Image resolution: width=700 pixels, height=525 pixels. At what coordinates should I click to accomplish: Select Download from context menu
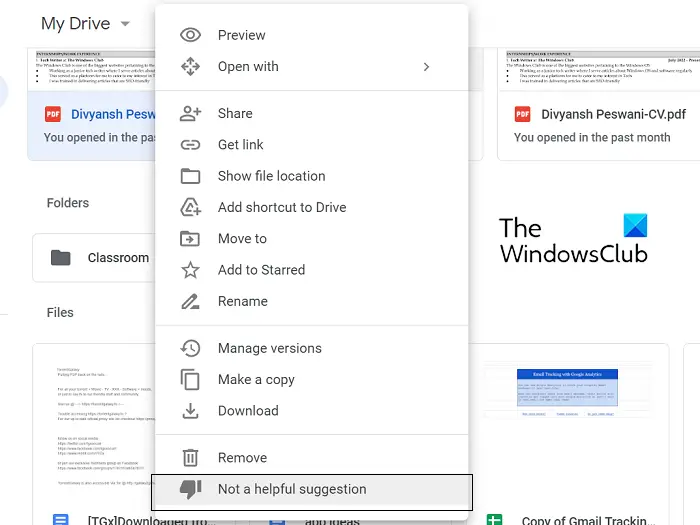pyautogui.click(x=312, y=411)
